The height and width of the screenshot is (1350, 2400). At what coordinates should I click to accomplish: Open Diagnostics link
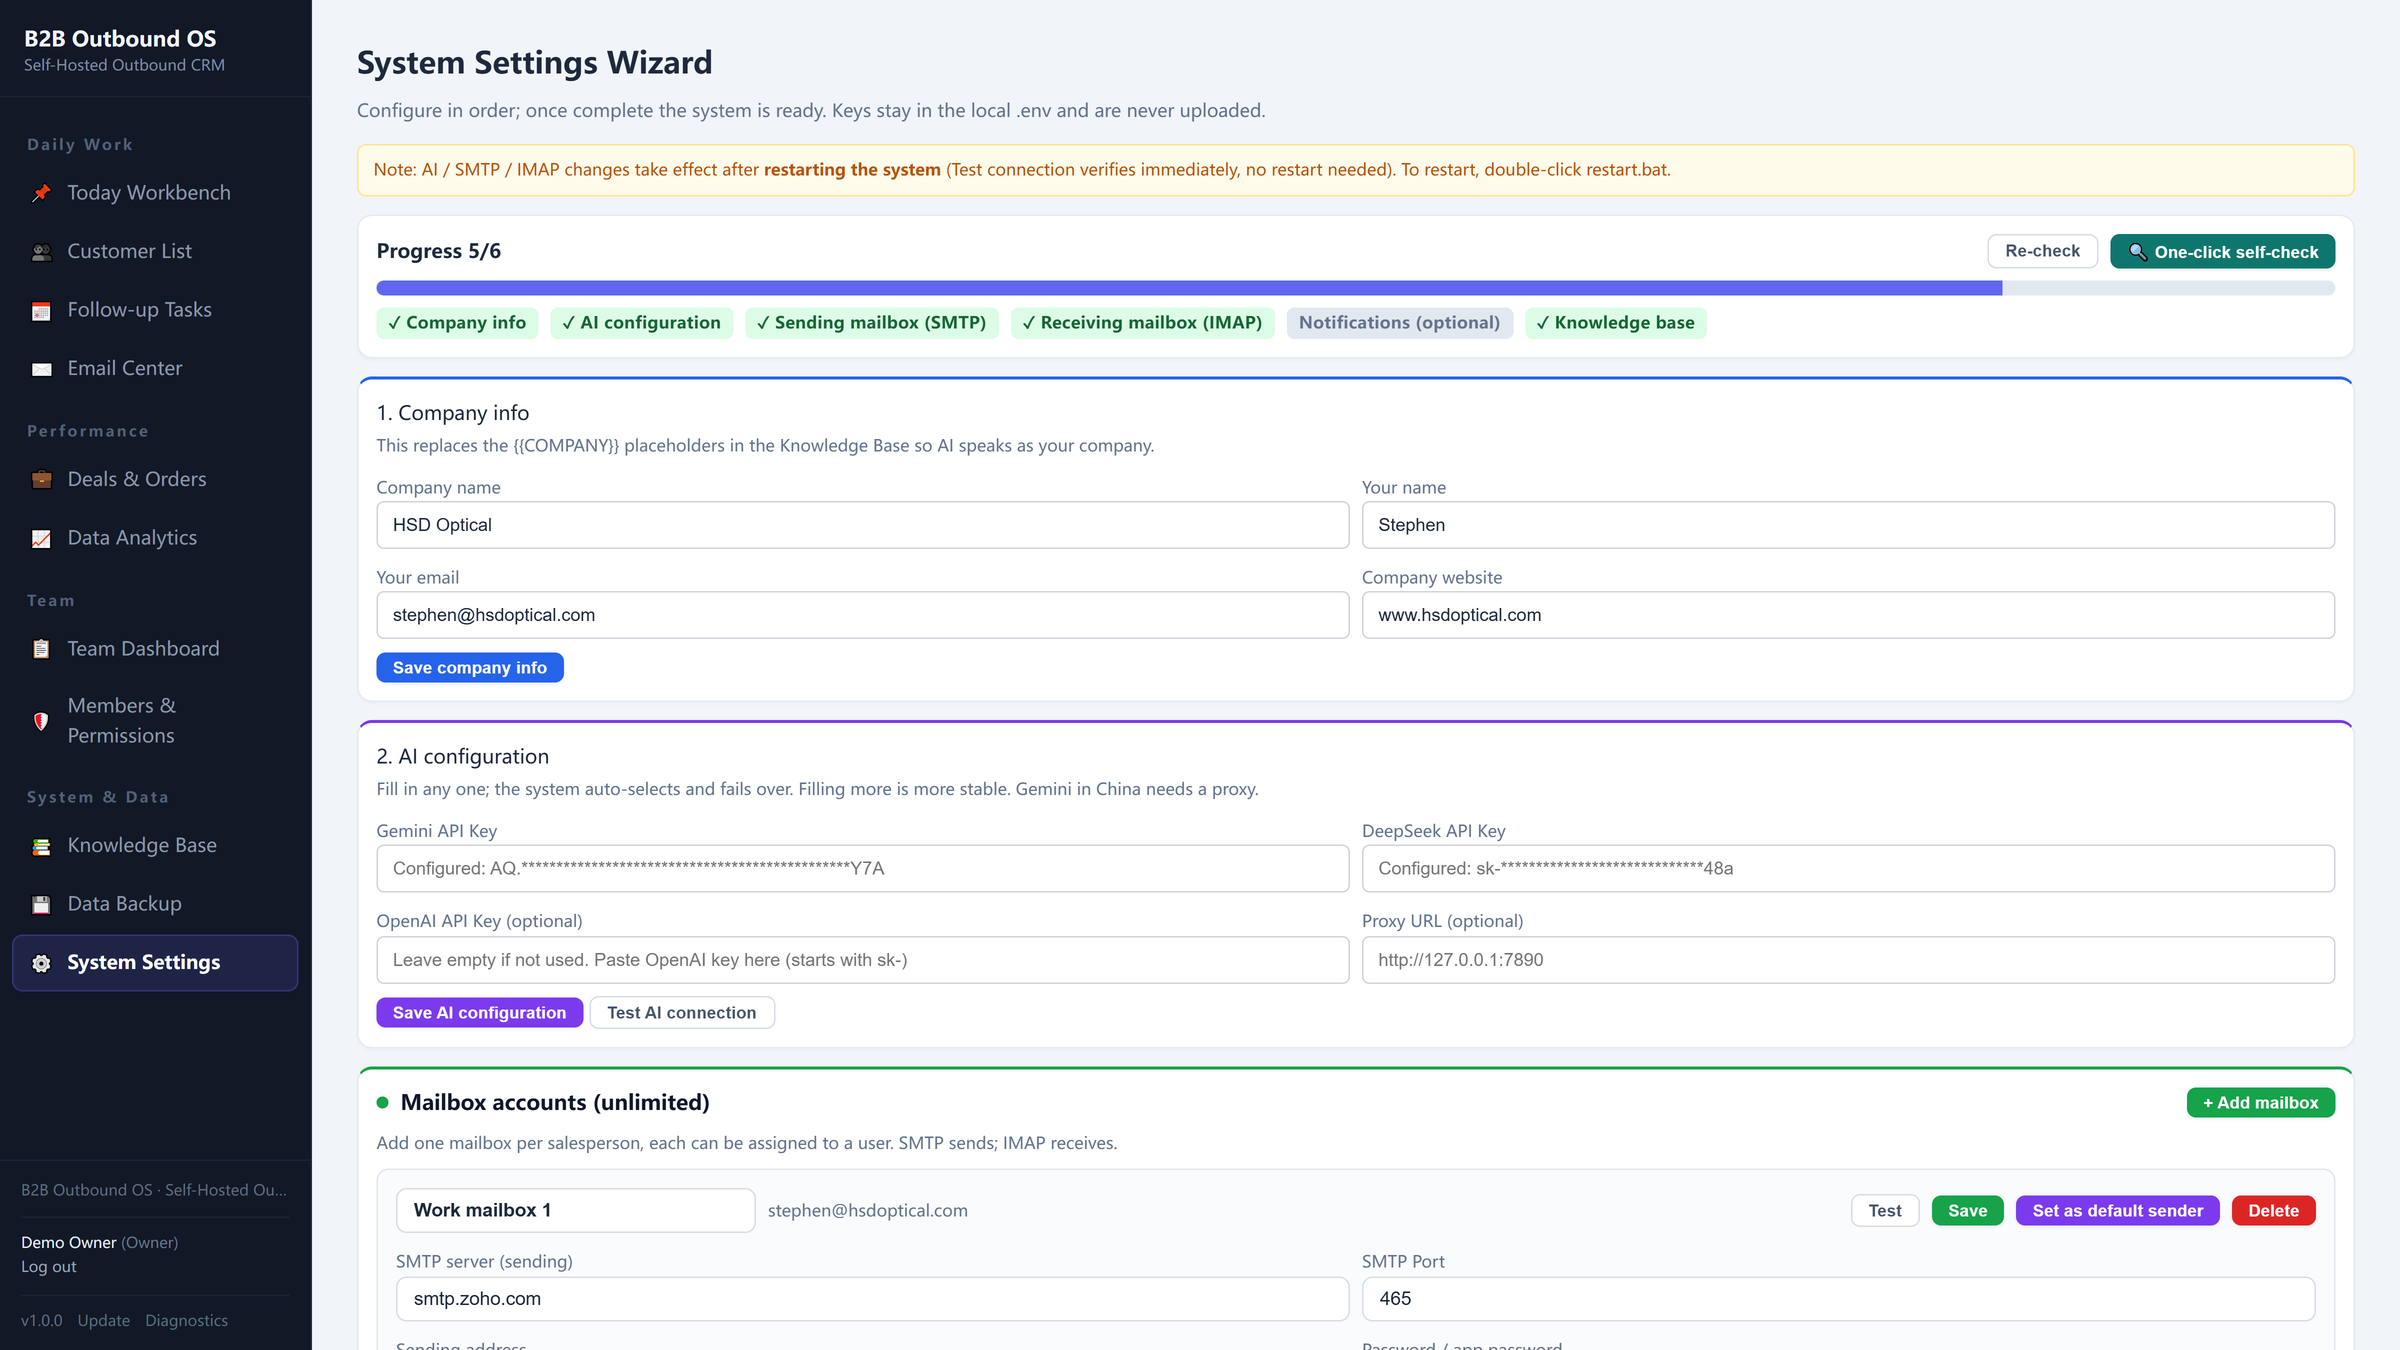[x=186, y=1321]
